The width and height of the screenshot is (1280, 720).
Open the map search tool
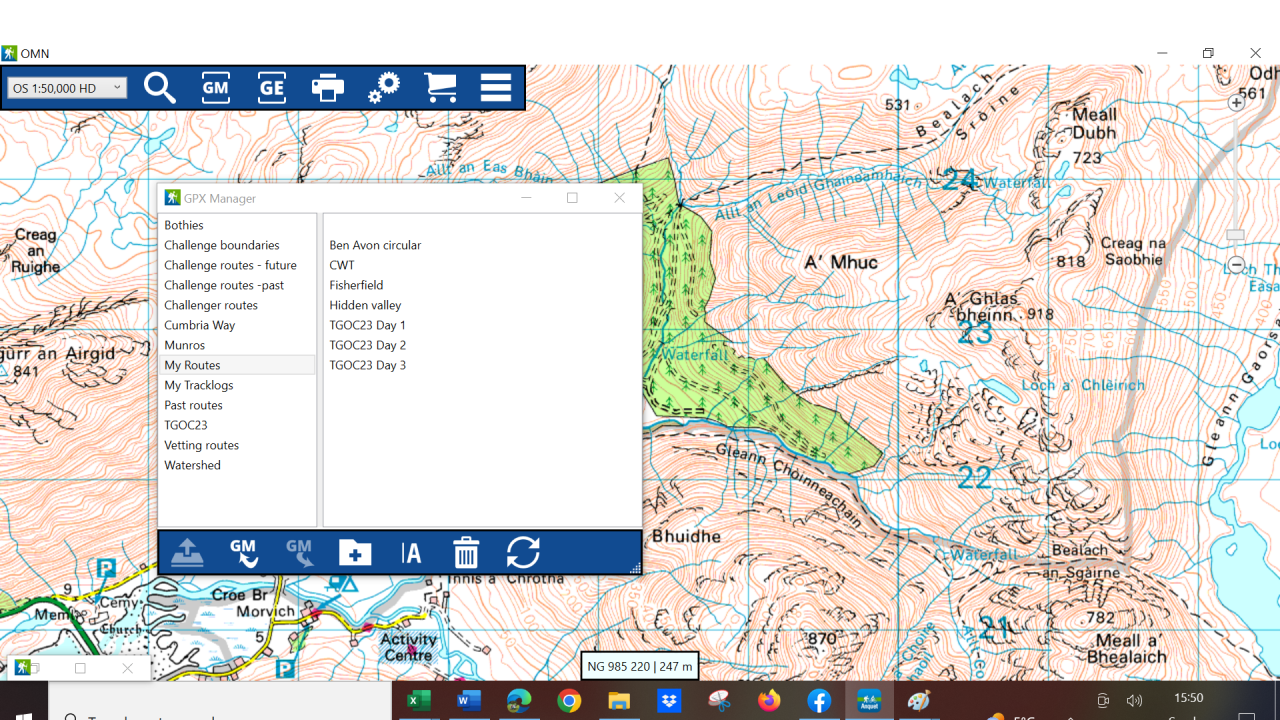[160, 88]
